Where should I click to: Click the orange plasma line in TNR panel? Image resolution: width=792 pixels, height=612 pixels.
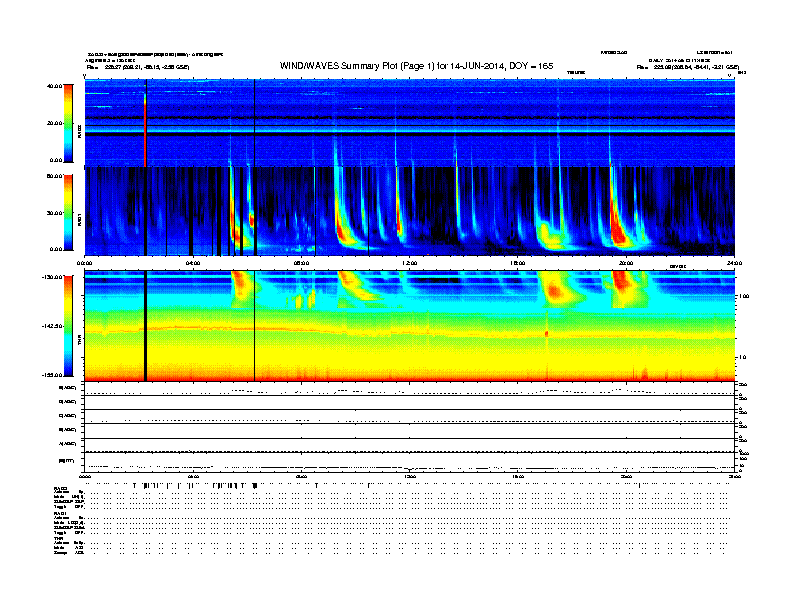[x=409, y=333]
